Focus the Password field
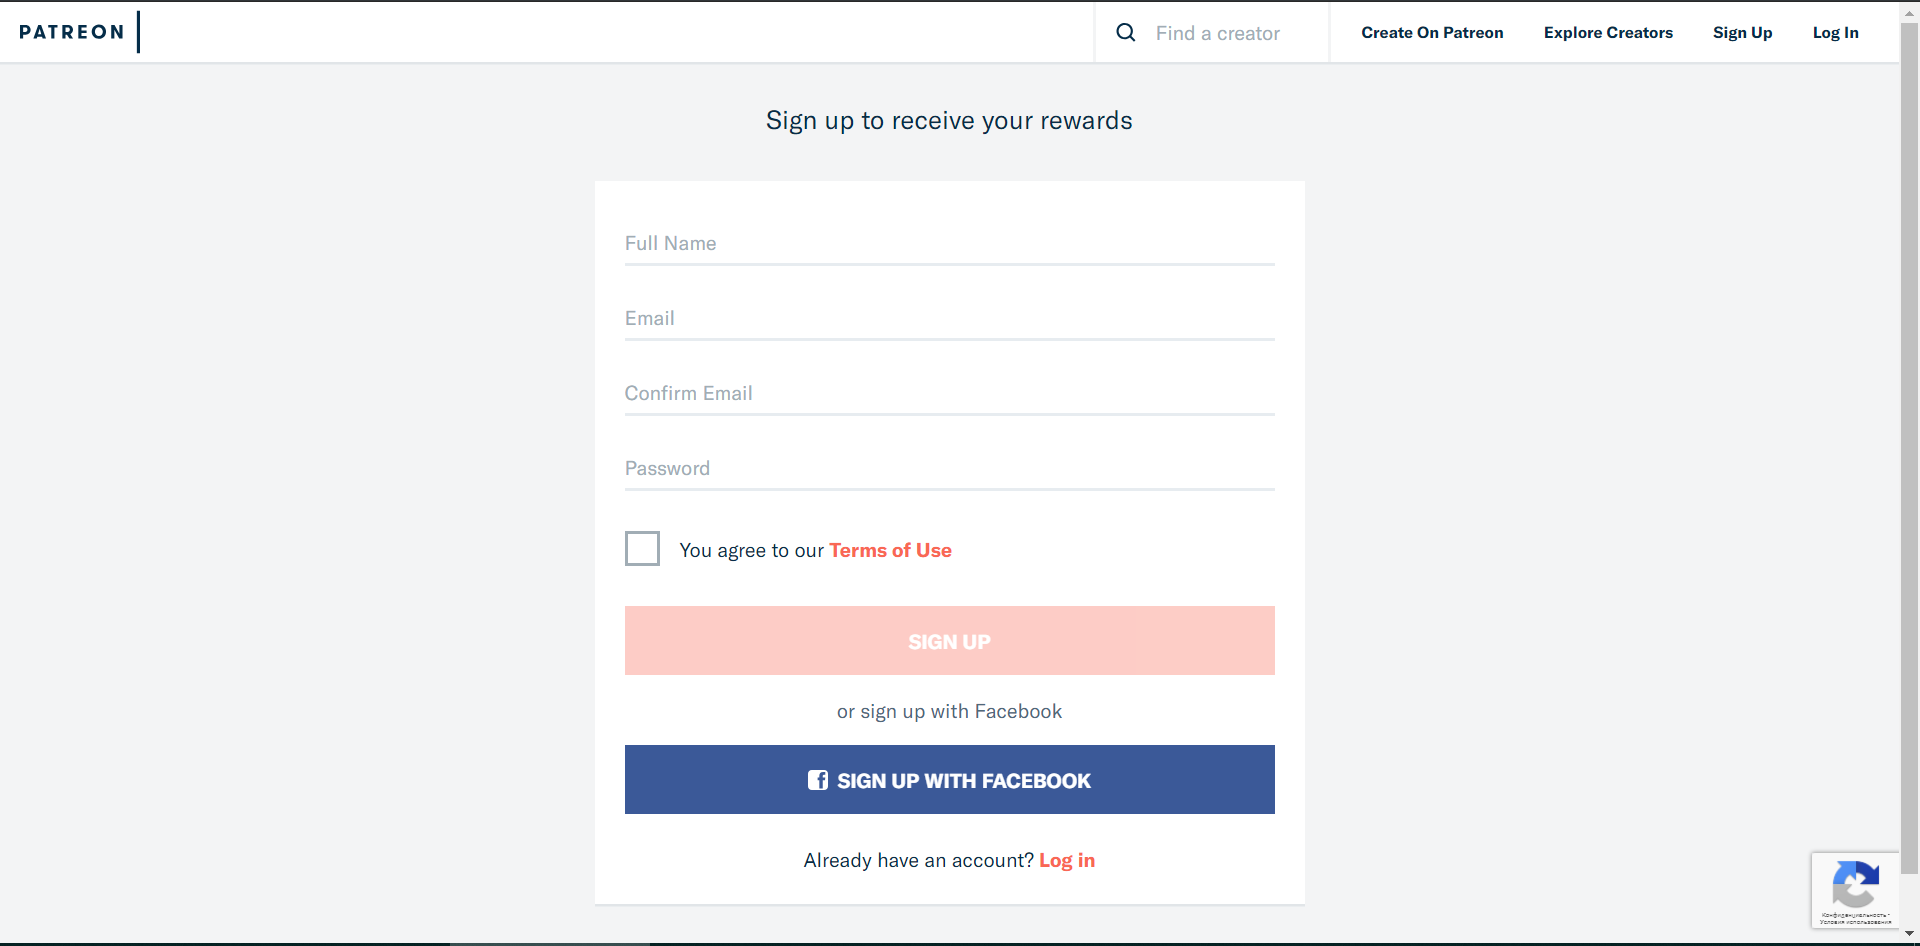 coord(950,468)
